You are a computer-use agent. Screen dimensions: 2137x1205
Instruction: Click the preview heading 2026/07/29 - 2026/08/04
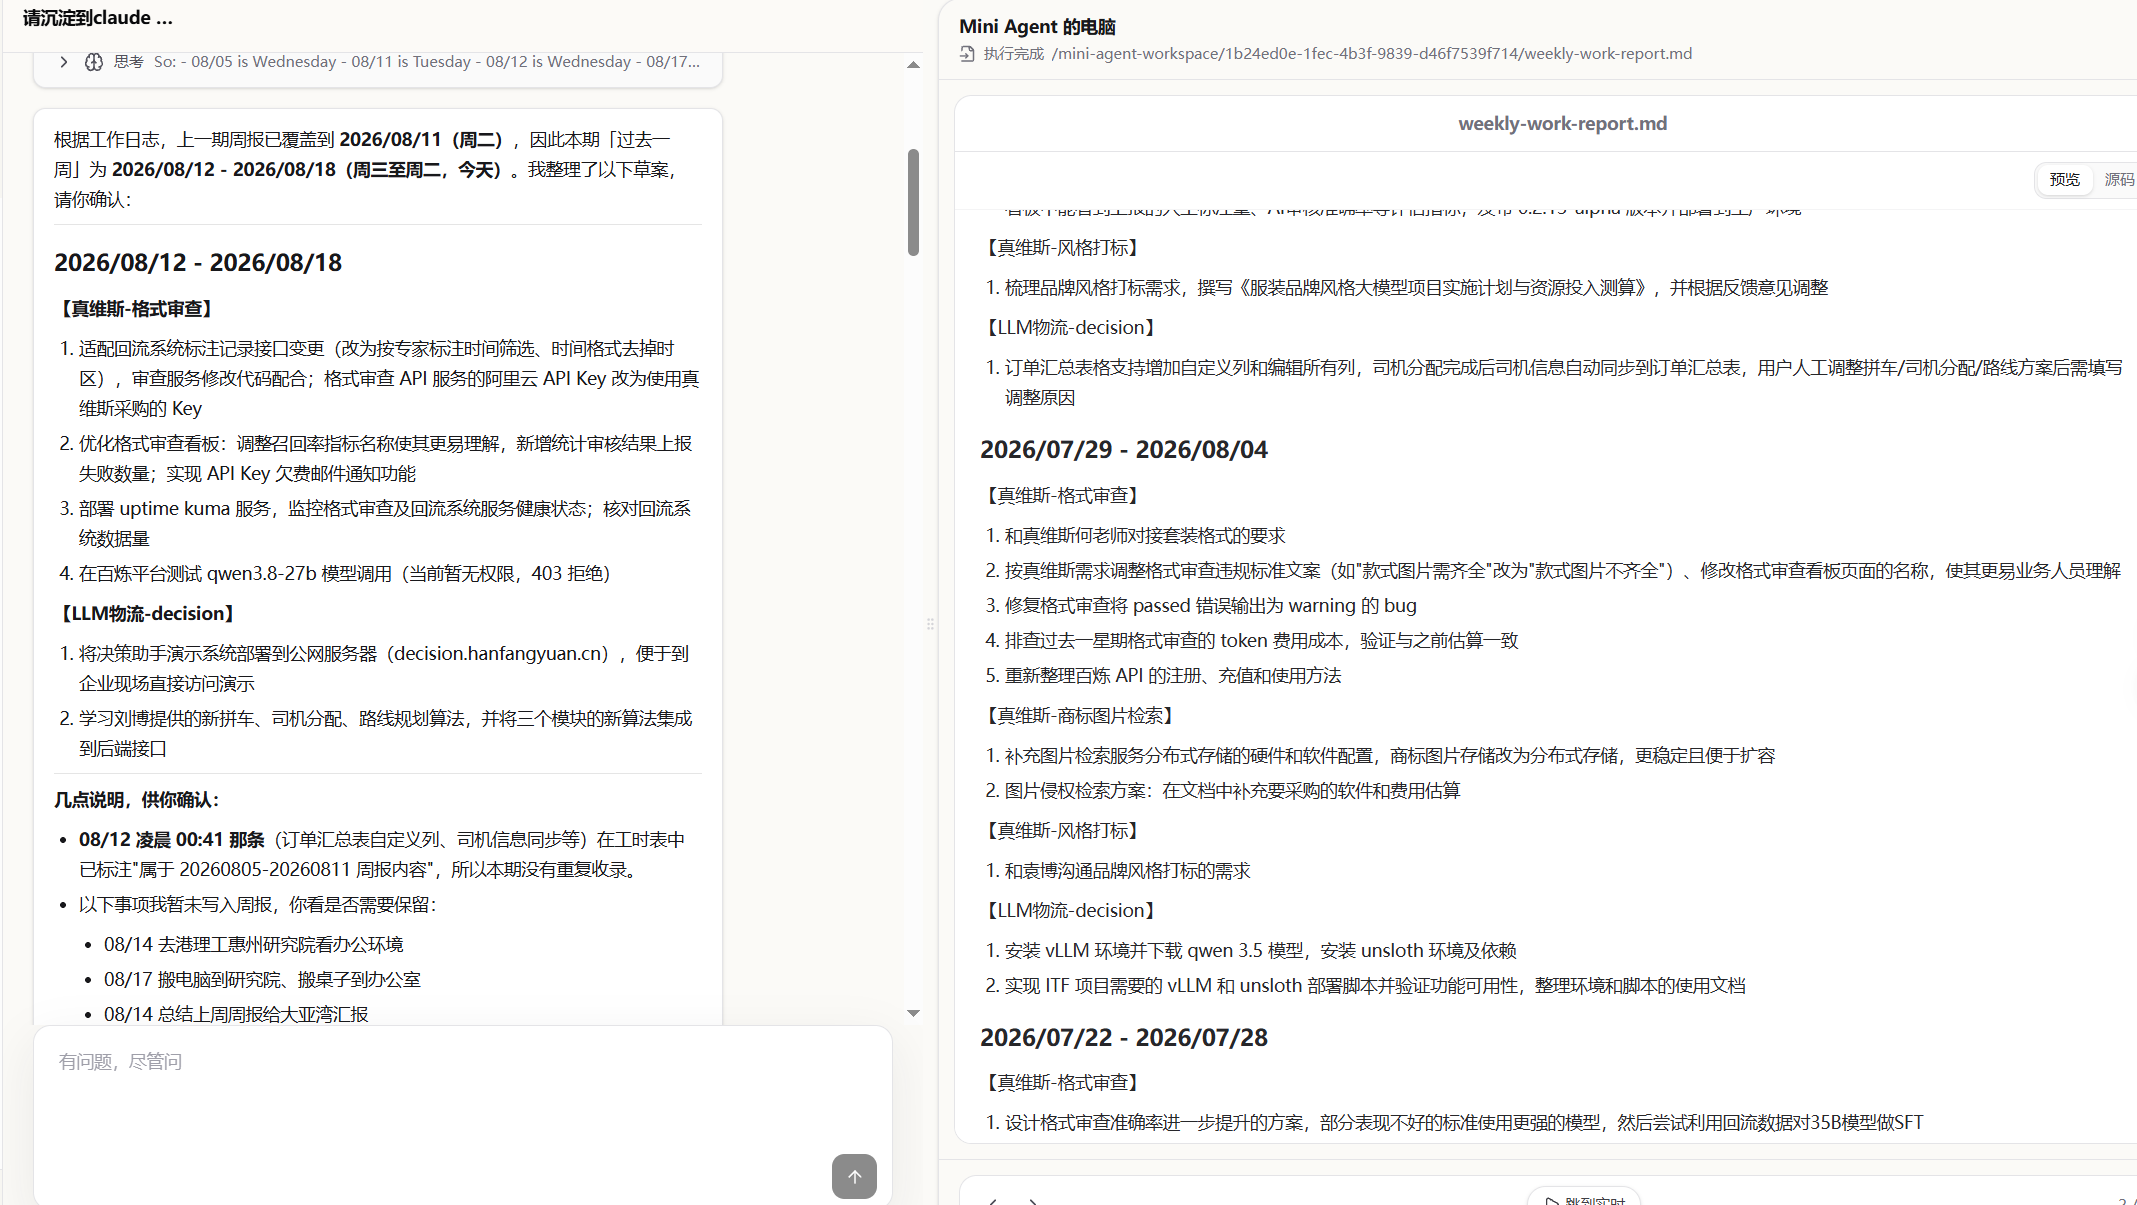pyautogui.click(x=1124, y=450)
